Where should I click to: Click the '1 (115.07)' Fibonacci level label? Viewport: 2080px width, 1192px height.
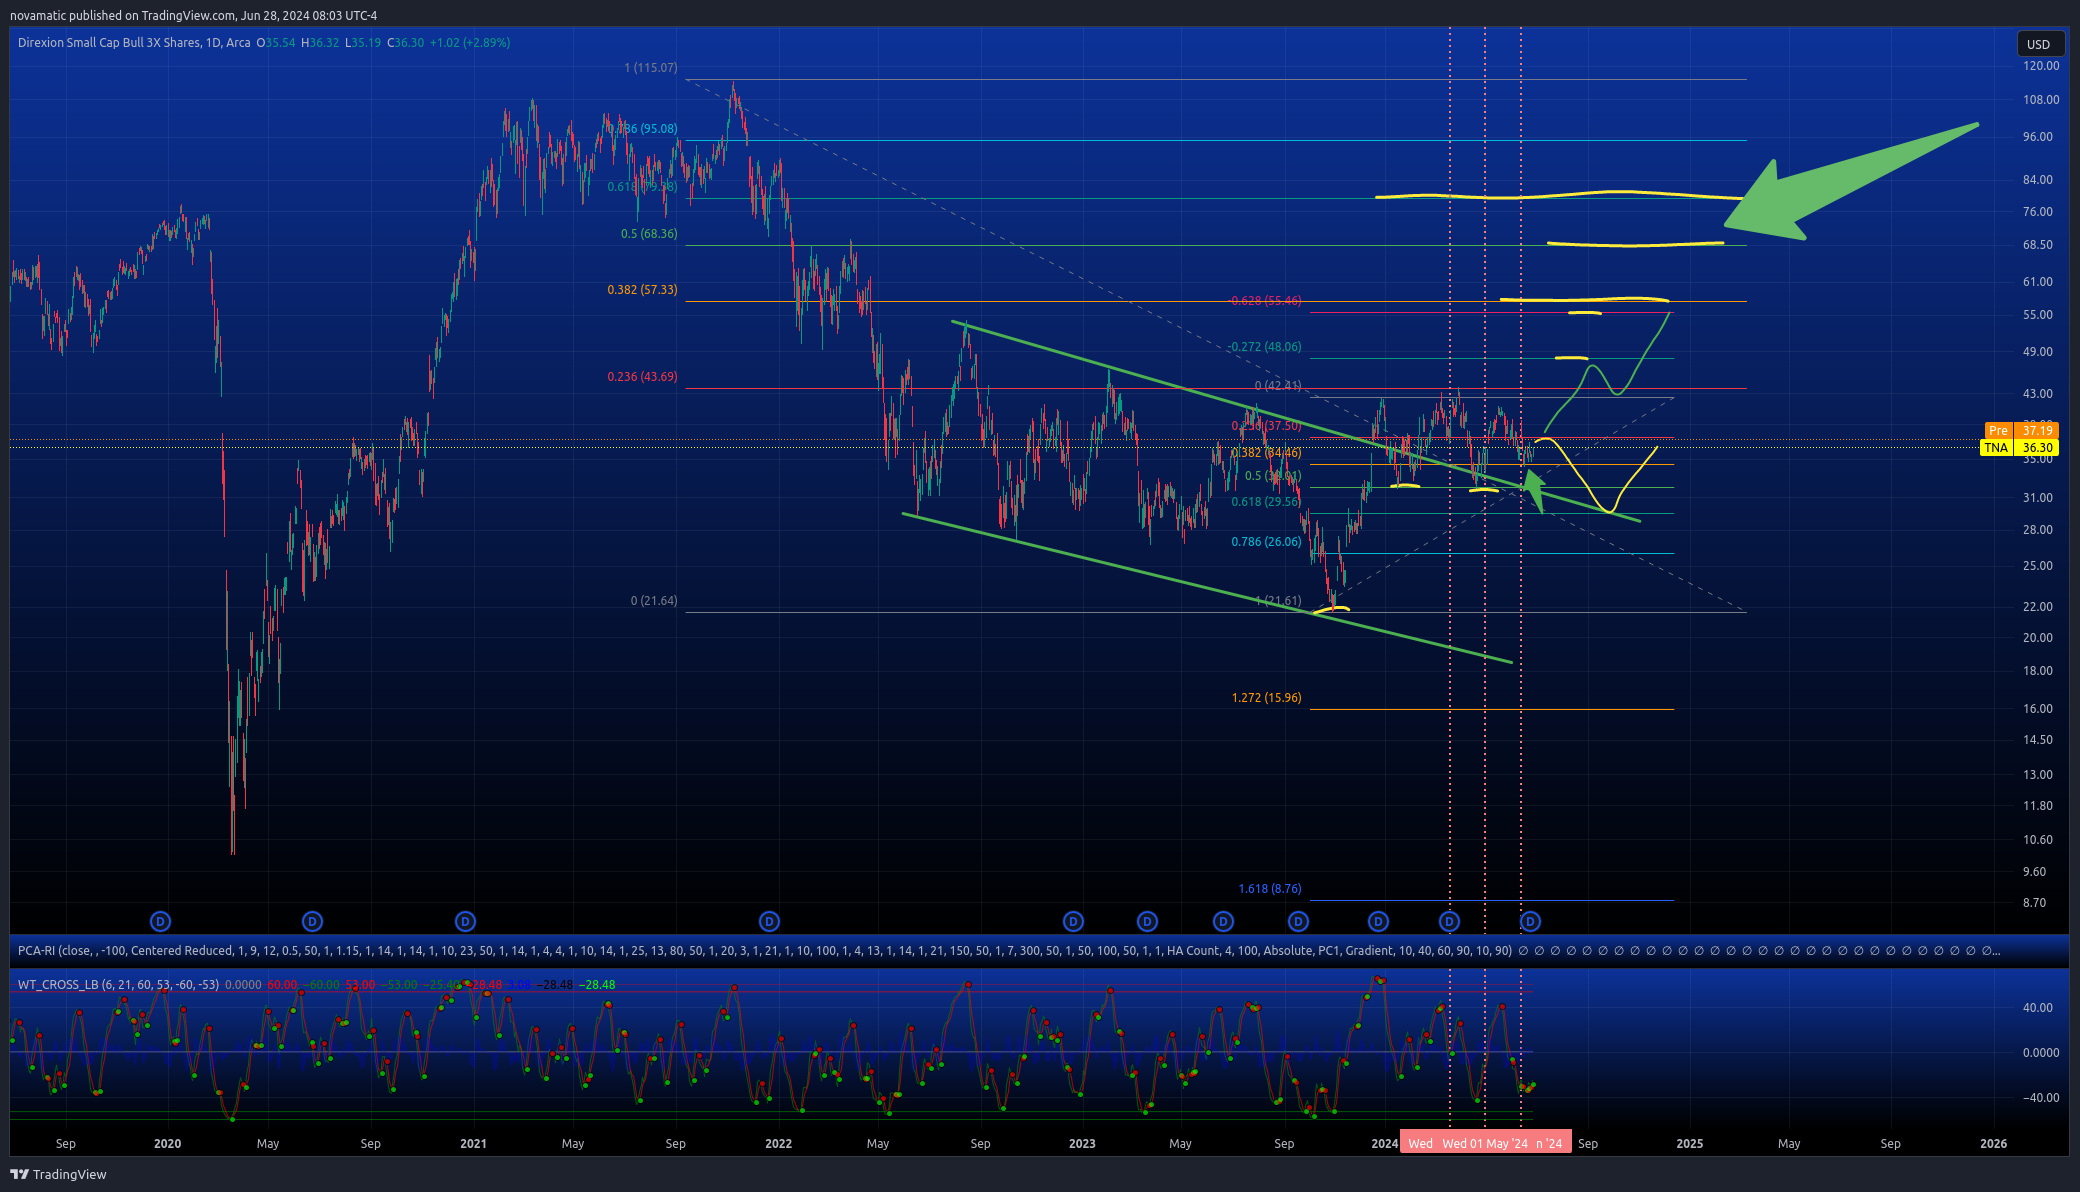tap(650, 68)
